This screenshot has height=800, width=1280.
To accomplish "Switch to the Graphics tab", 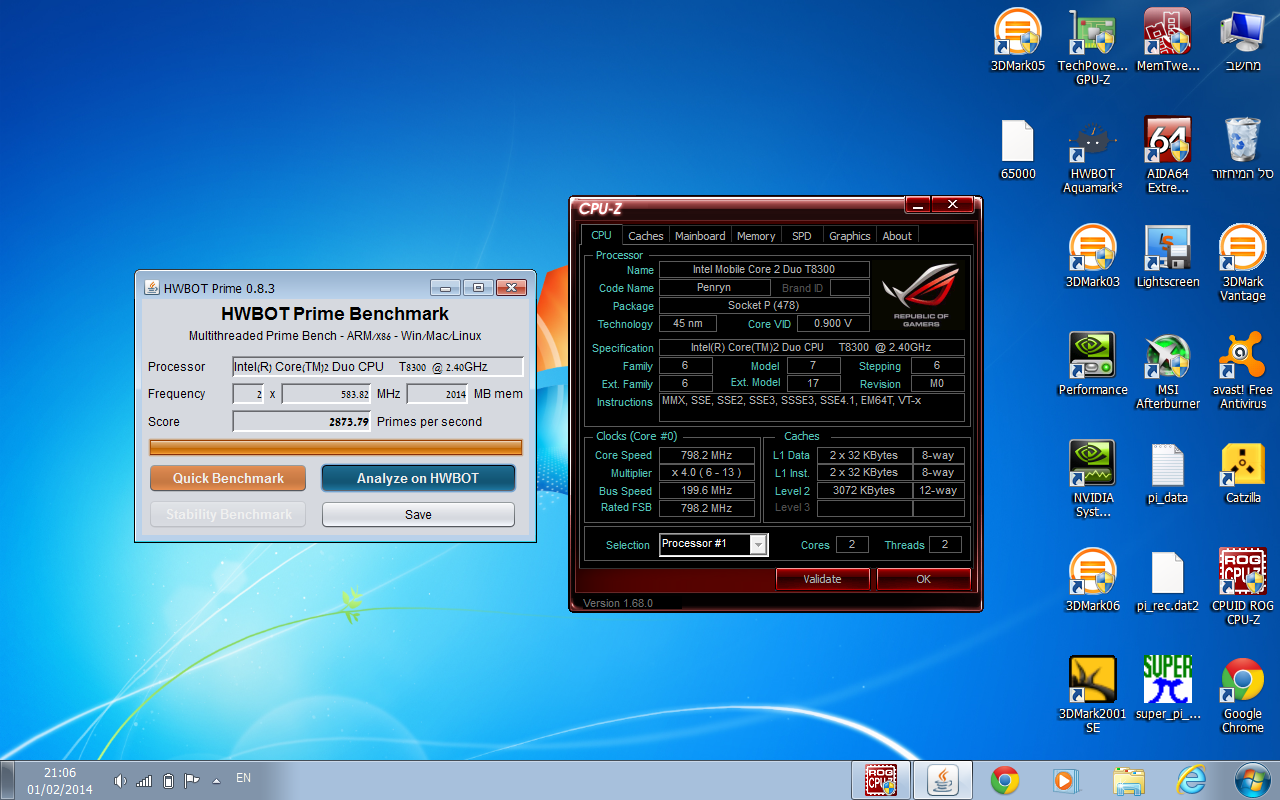I will [x=850, y=236].
